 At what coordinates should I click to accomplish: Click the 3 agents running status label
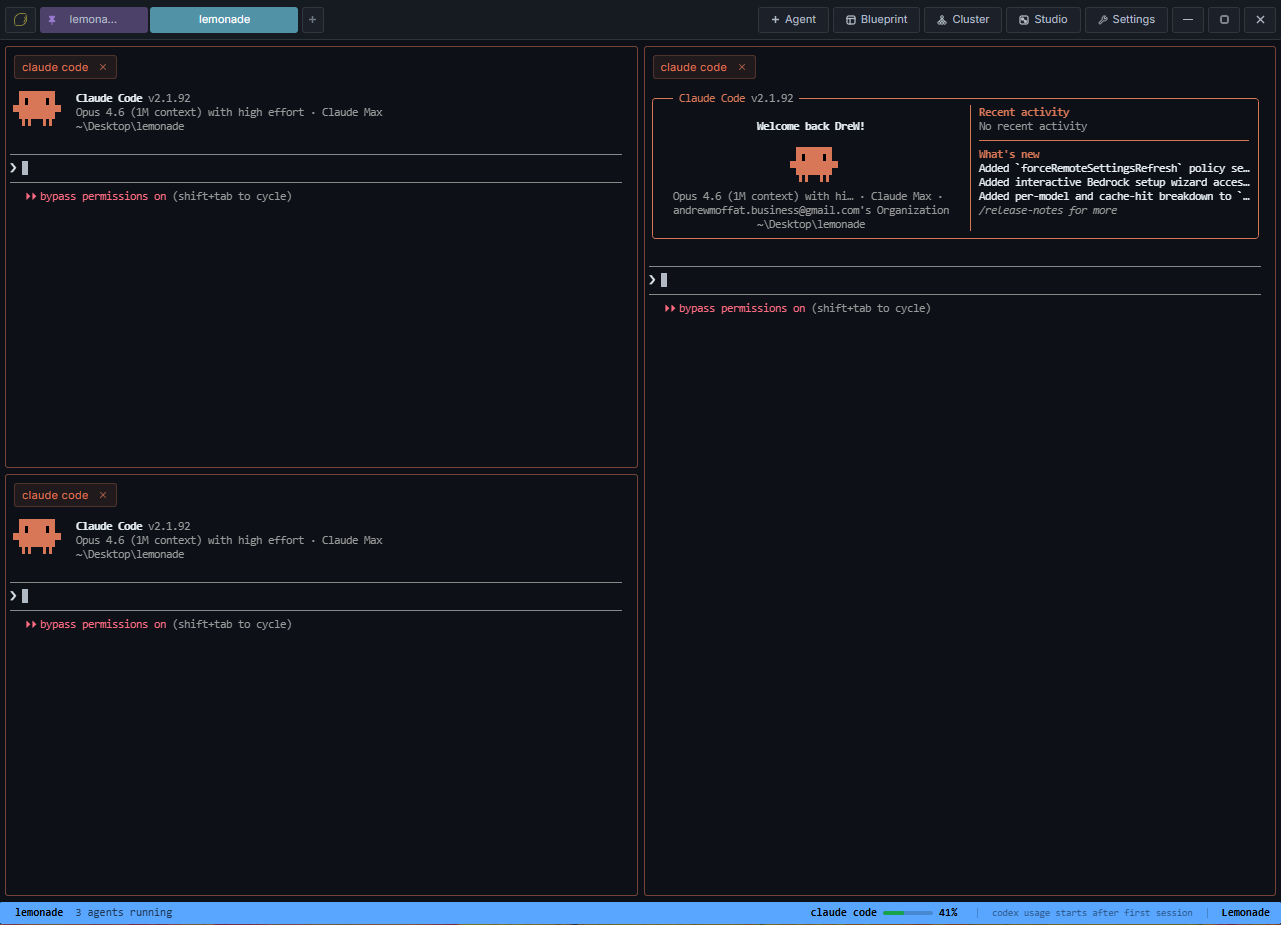[x=125, y=912]
